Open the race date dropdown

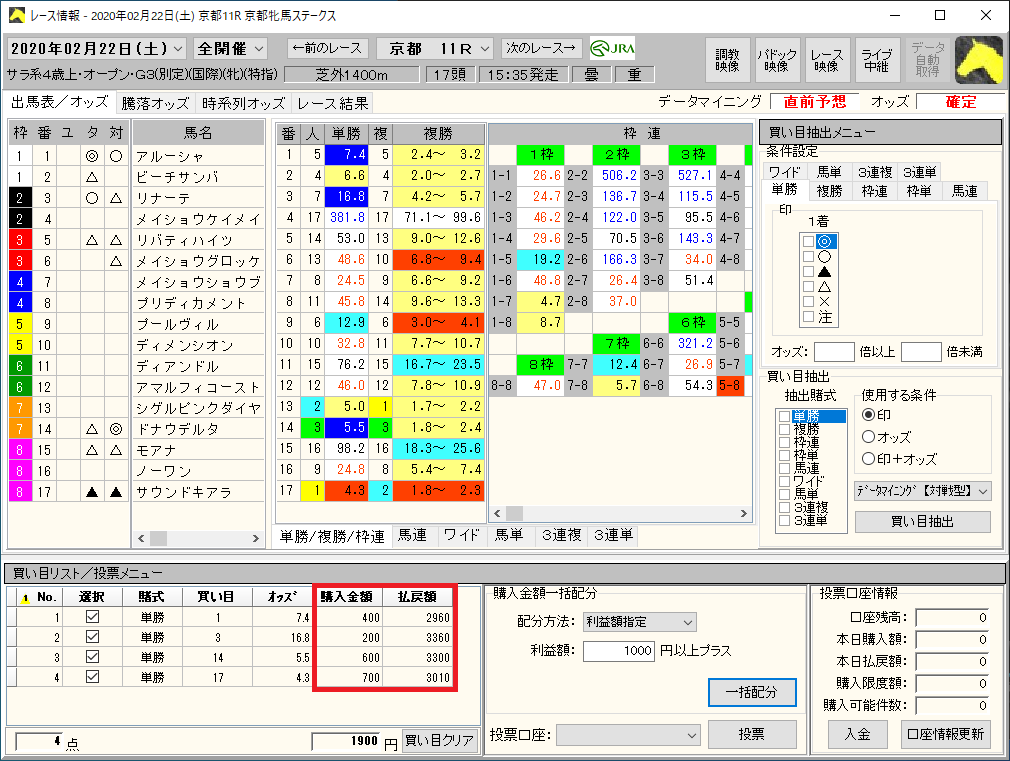click(178, 49)
